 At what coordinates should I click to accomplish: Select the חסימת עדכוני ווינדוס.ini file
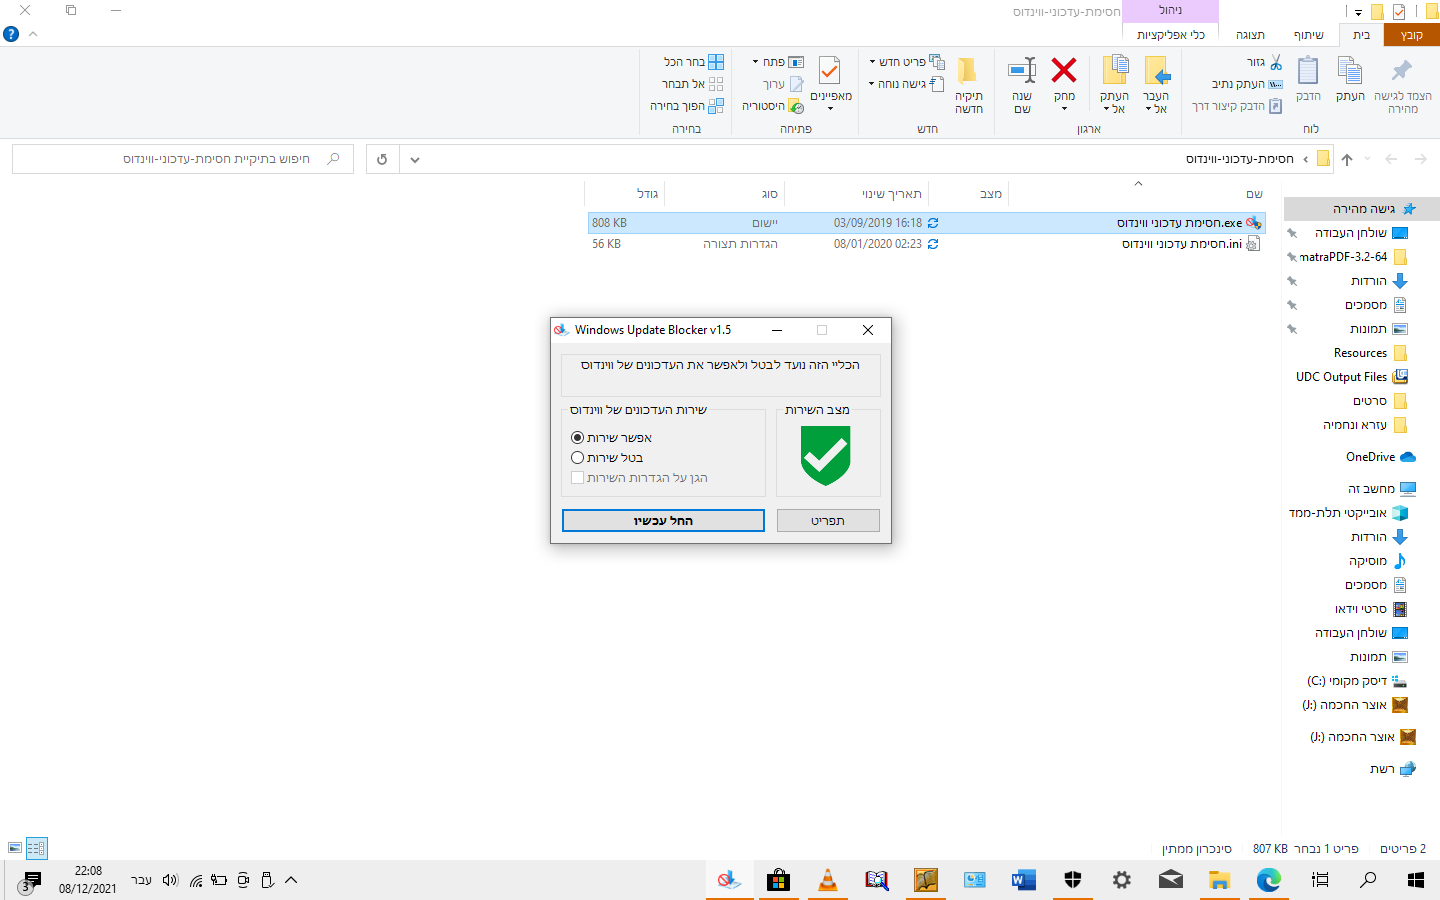926,244
